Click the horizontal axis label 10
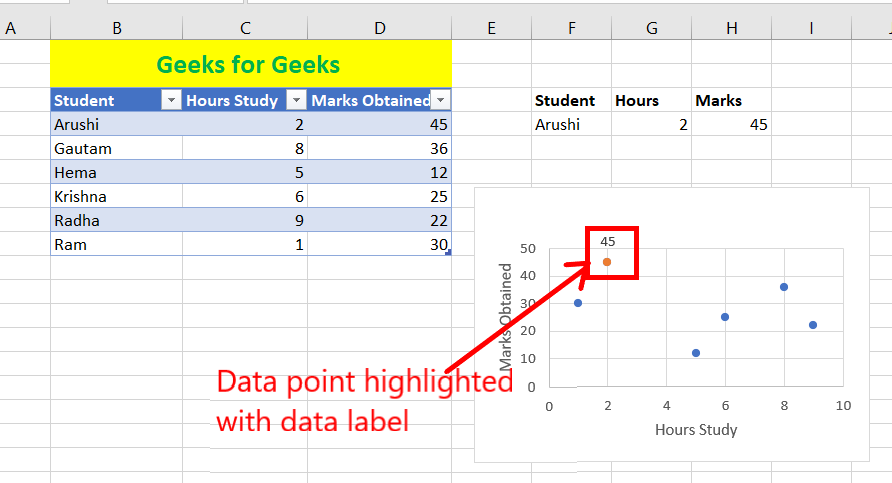 tap(843, 406)
